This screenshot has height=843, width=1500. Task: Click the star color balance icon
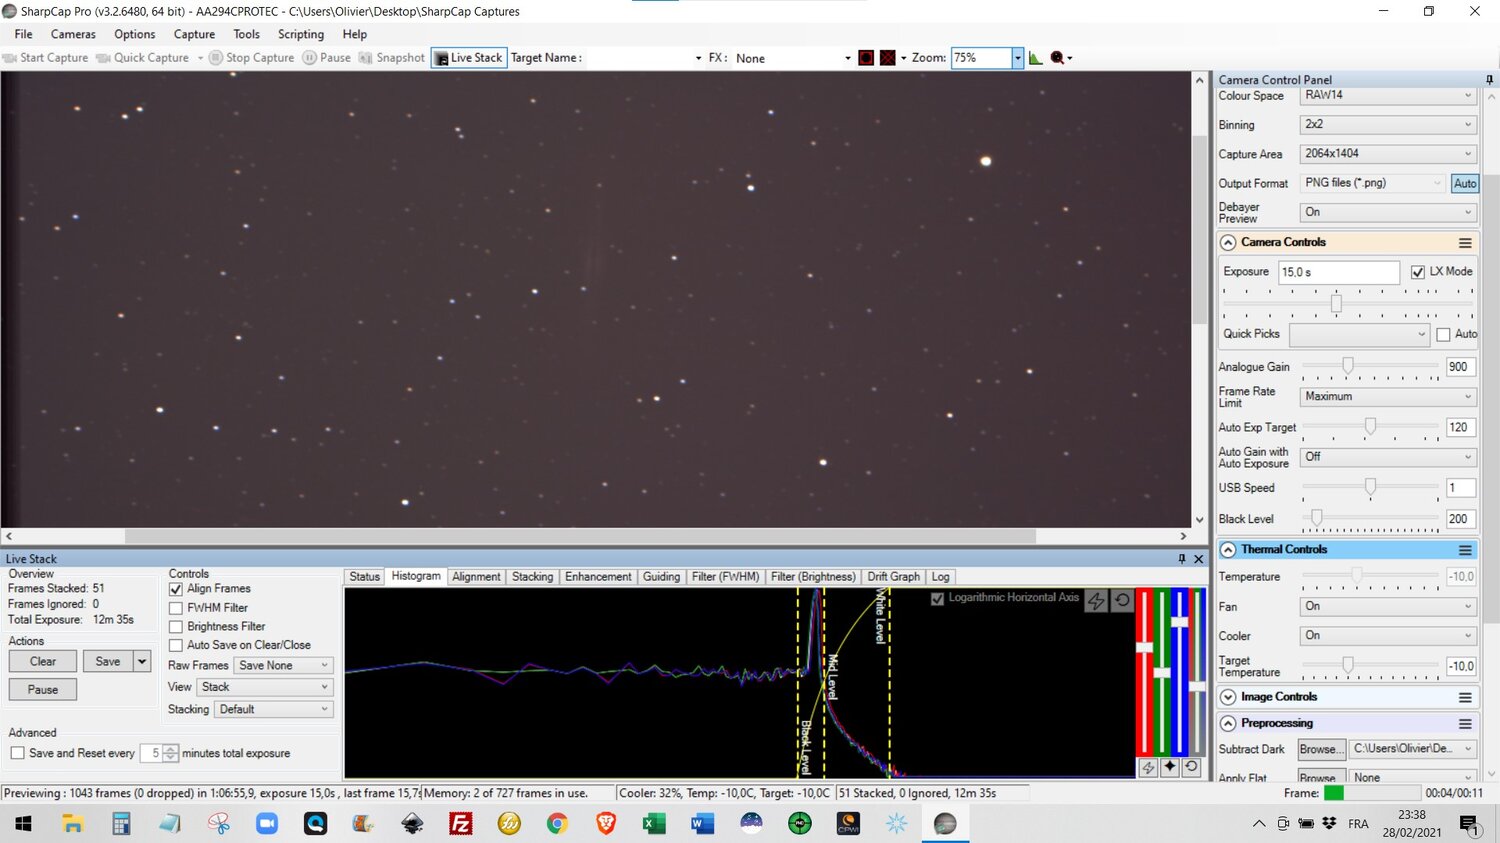coord(1169,767)
